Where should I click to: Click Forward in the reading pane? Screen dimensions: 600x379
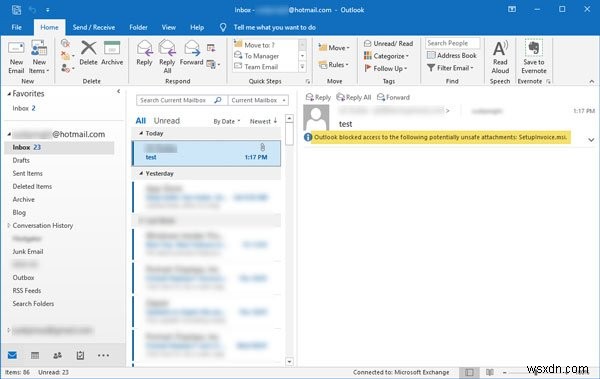pyautogui.click(x=393, y=97)
